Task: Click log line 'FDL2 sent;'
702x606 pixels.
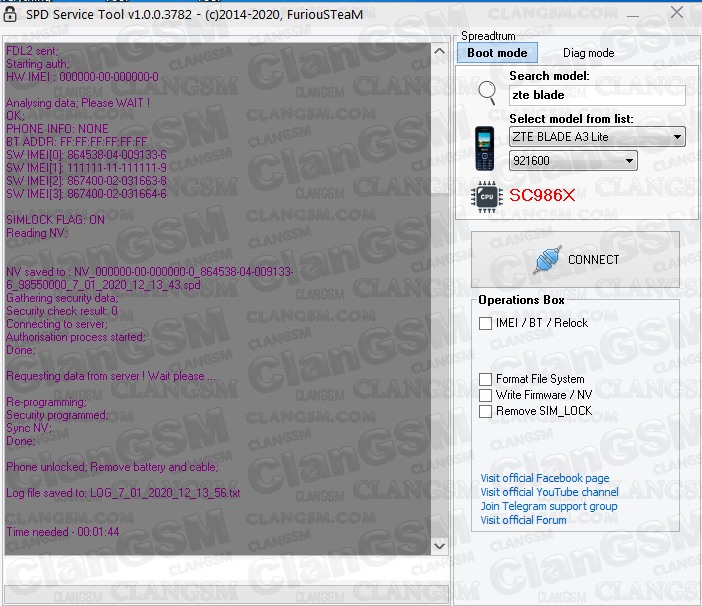Action: coord(32,51)
